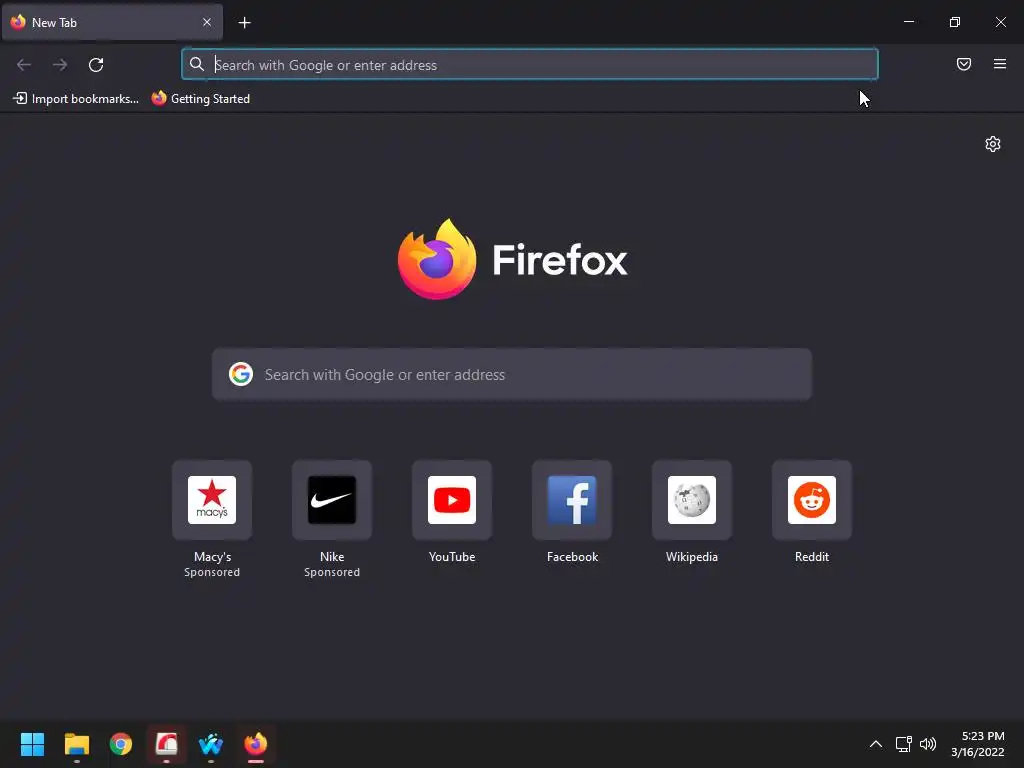
Task: Open new tab personalize gear icon
Action: click(x=993, y=144)
